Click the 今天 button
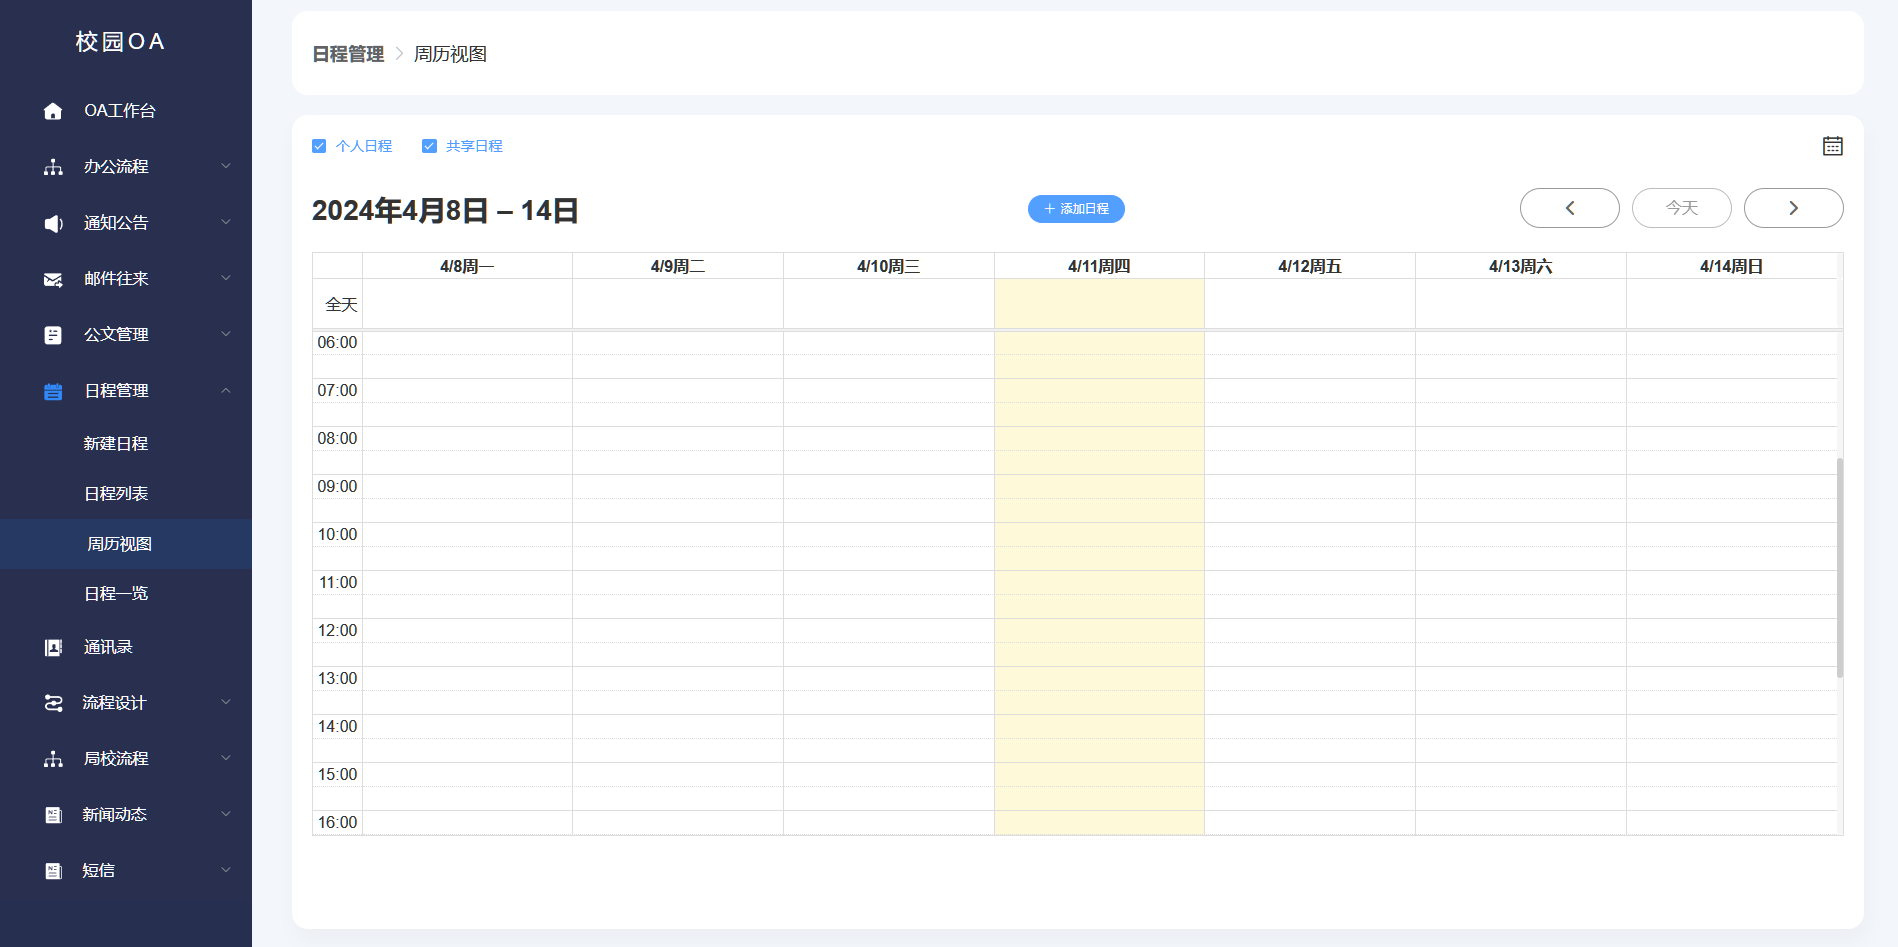Viewport: 1898px width, 947px height. (1681, 208)
